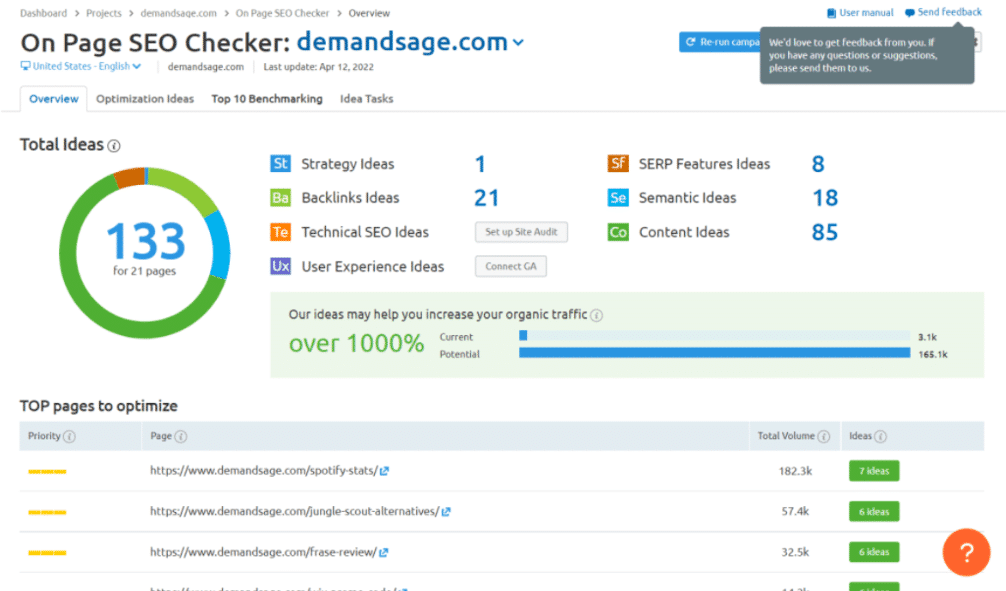Click the Send feedback link
The width and height of the screenshot is (1006, 591).
click(x=950, y=12)
